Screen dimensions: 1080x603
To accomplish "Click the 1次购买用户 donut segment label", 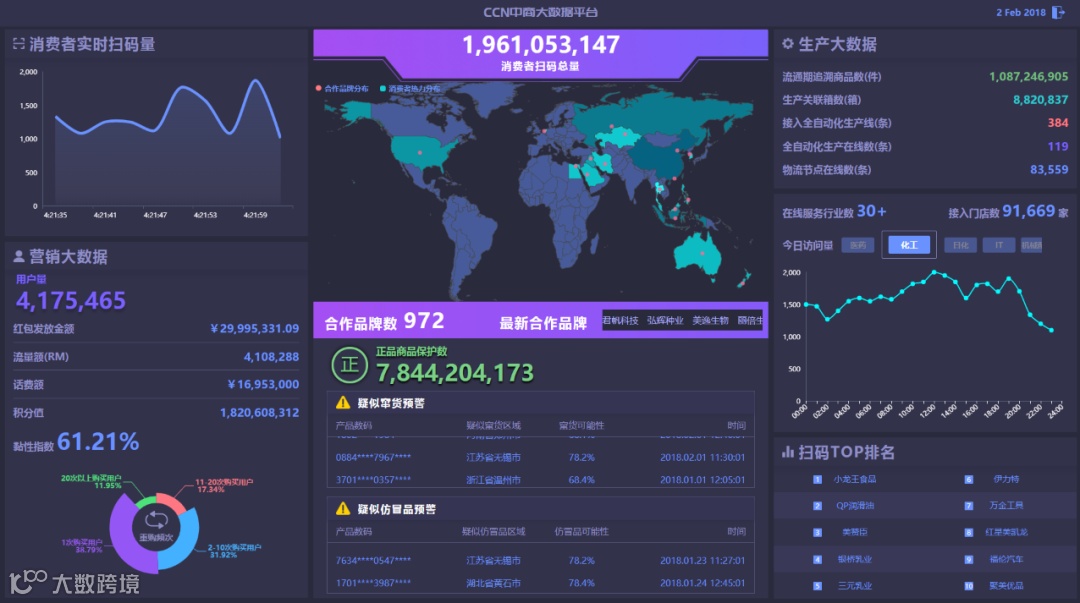I will point(82,546).
